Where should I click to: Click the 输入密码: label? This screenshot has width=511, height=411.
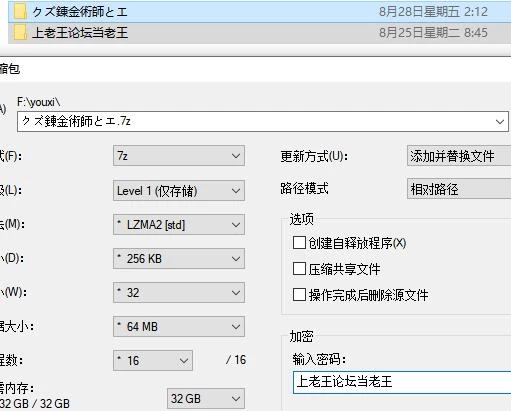click(319, 359)
